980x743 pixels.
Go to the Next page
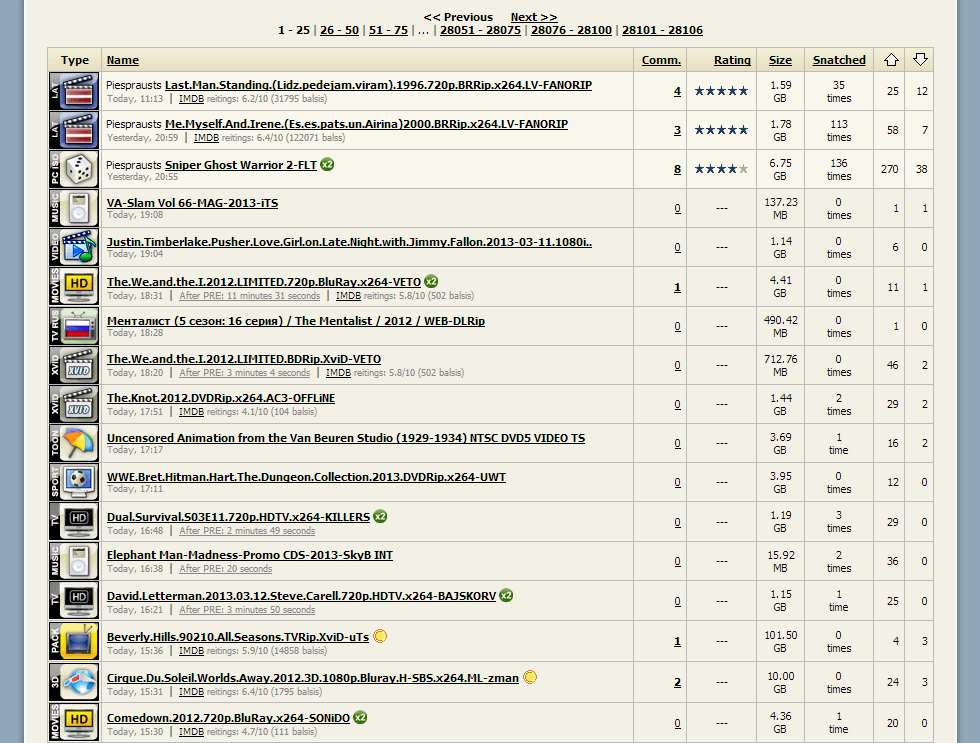534,17
